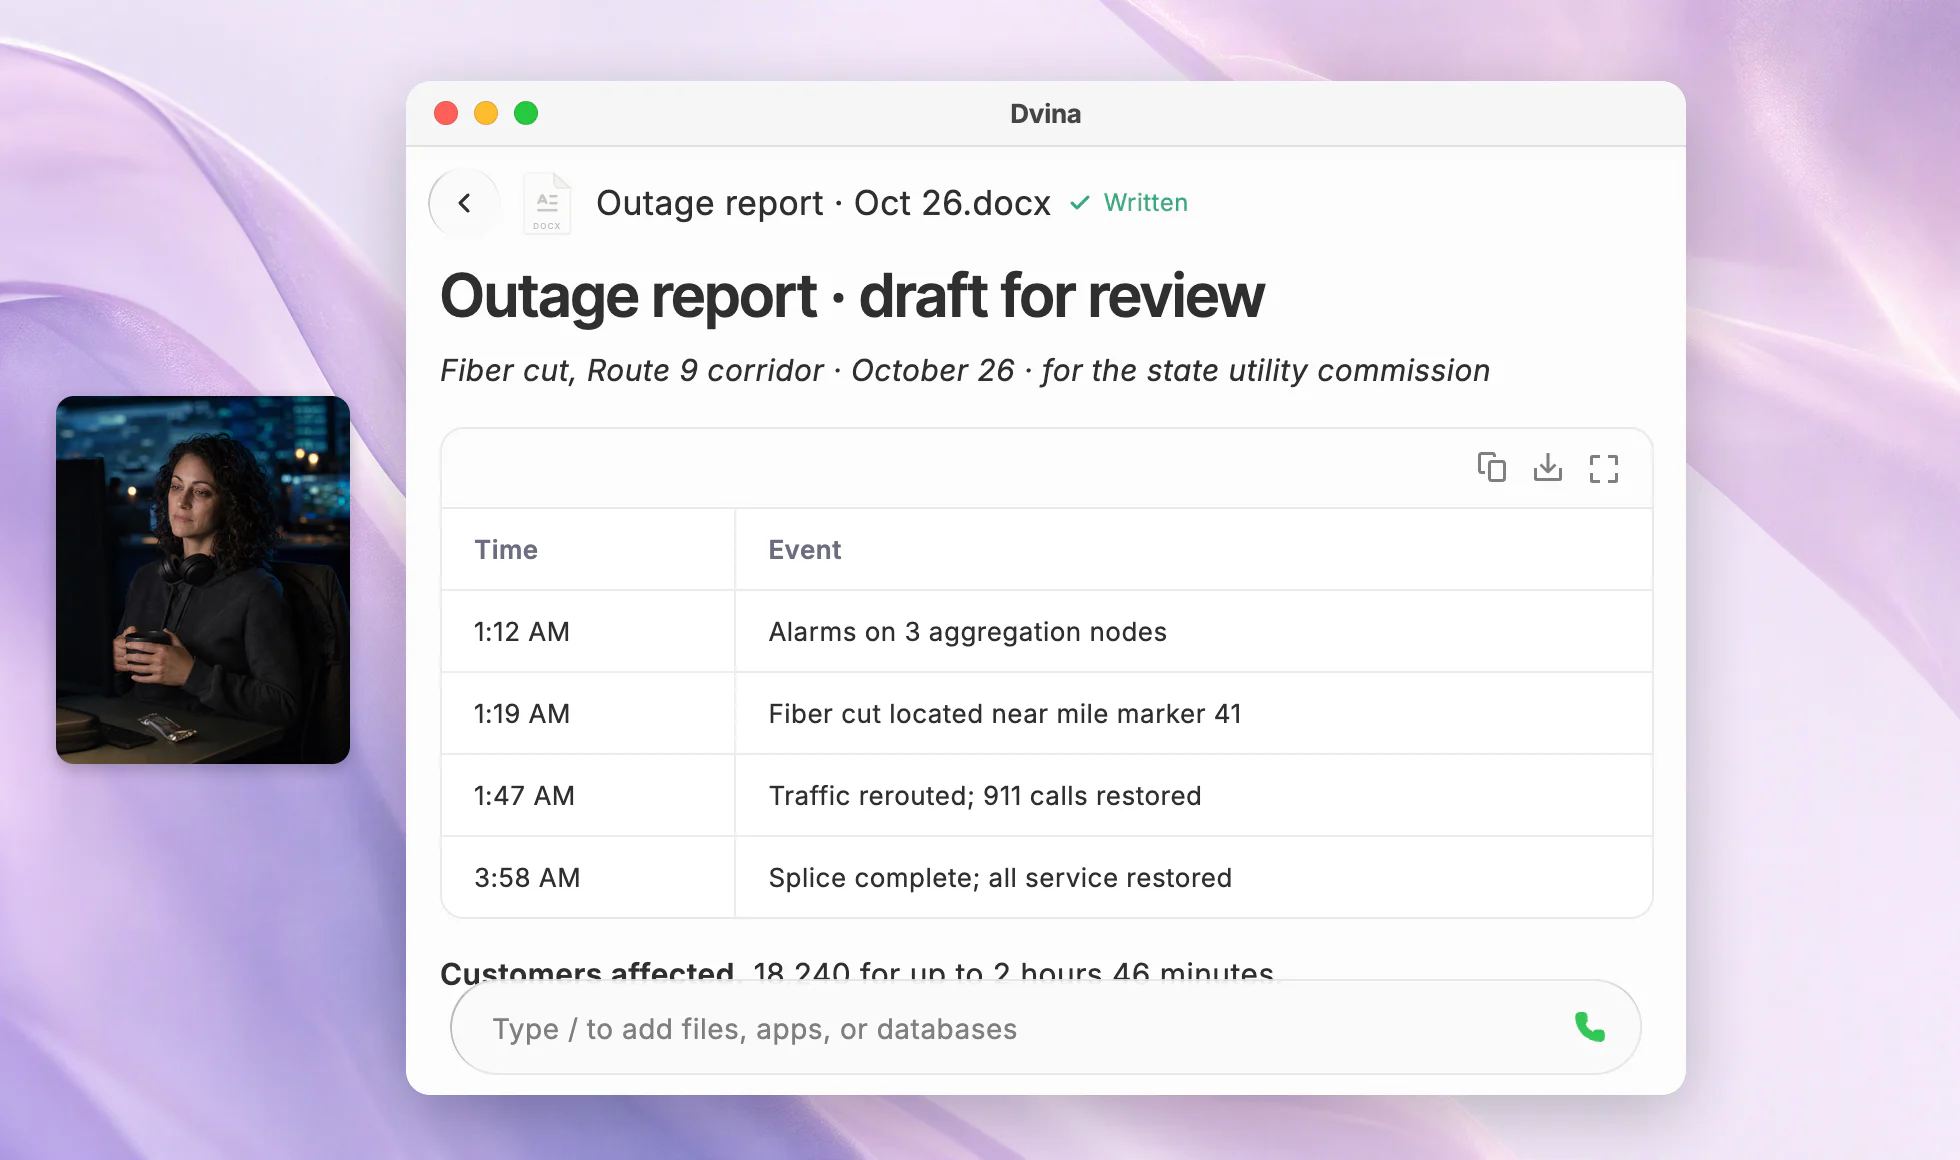The width and height of the screenshot is (1960, 1160).
Task: Click Alarms on 3 aggregation nodes
Action: (x=967, y=632)
